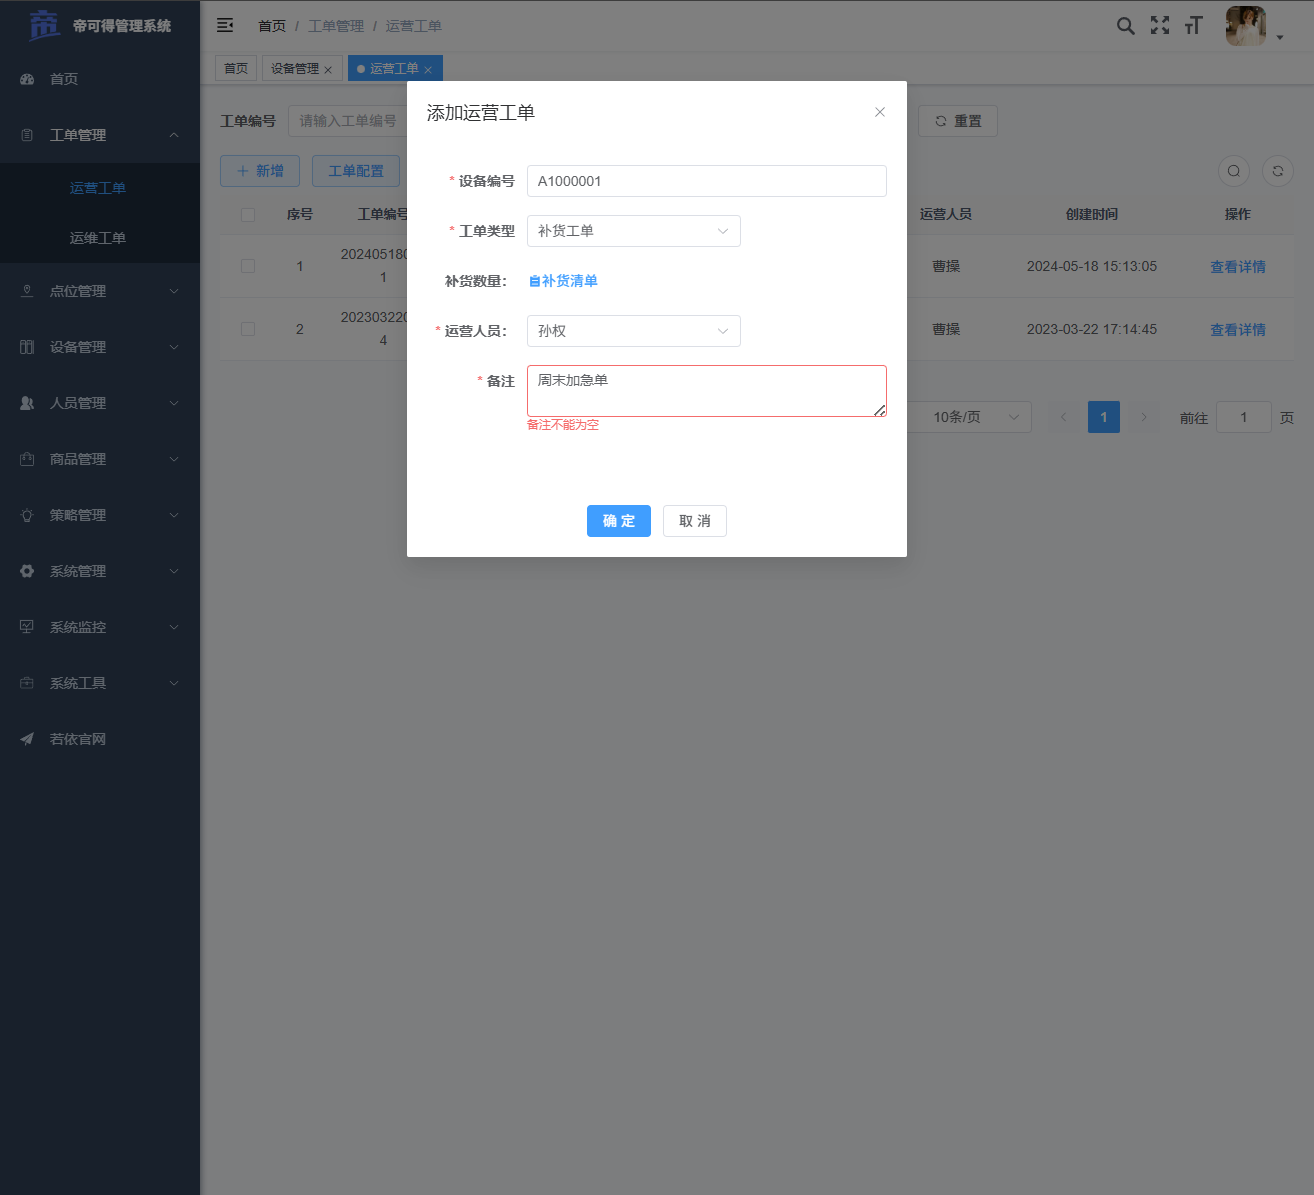This screenshot has height=1195, width=1314.
Task: Focus the 设备编号 input field
Action: [x=707, y=181]
